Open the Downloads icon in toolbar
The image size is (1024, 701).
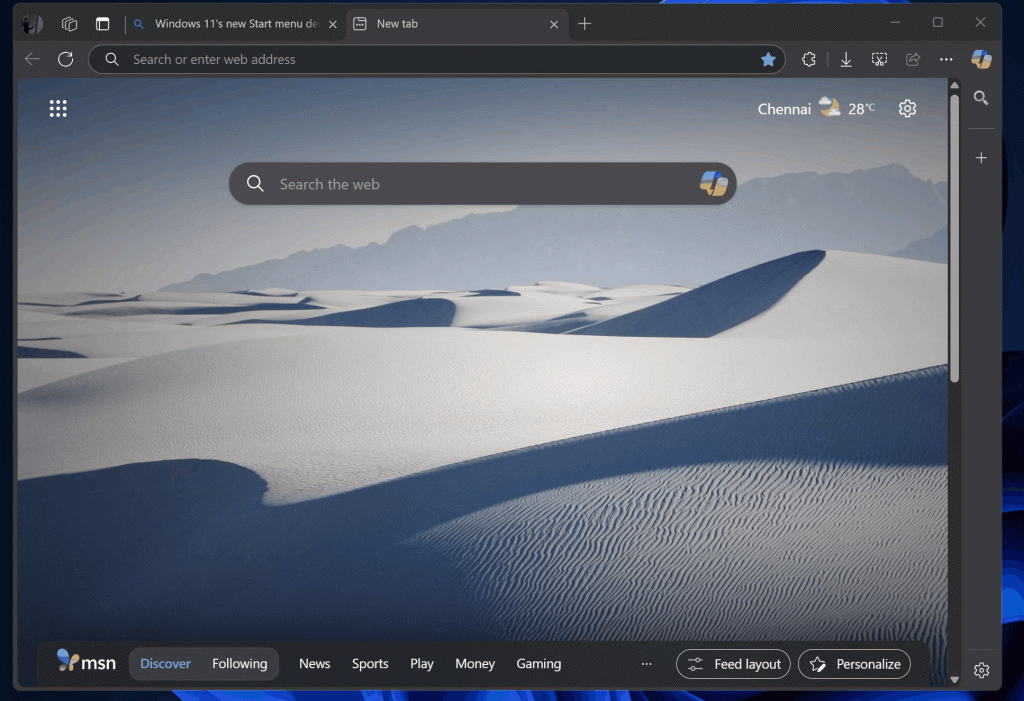[846, 59]
